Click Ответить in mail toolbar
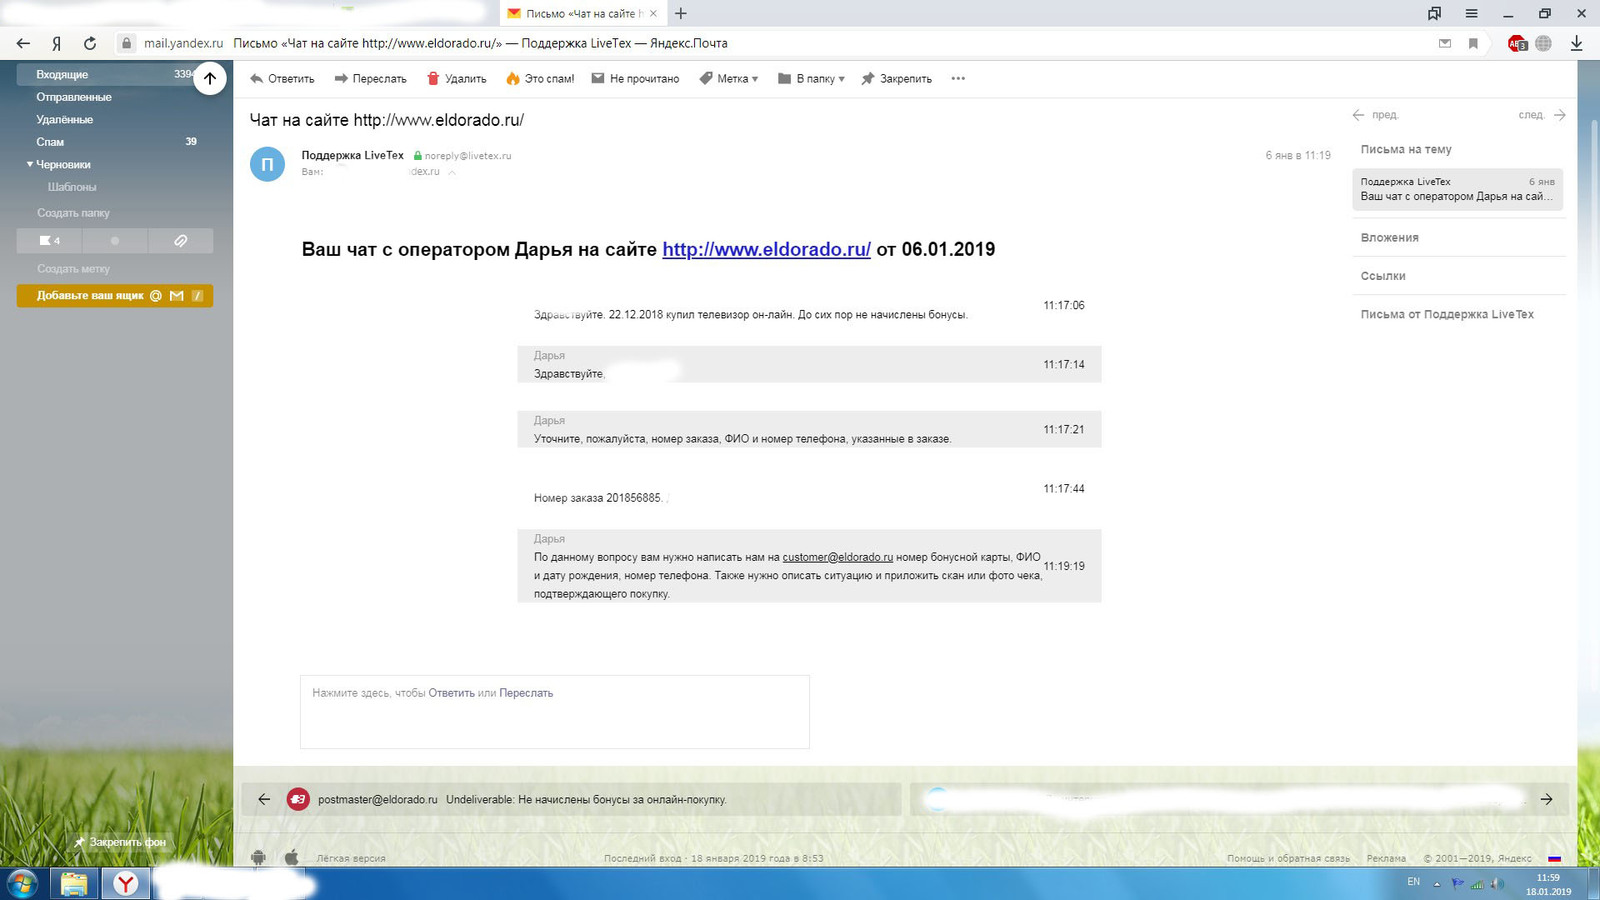 coord(282,78)
